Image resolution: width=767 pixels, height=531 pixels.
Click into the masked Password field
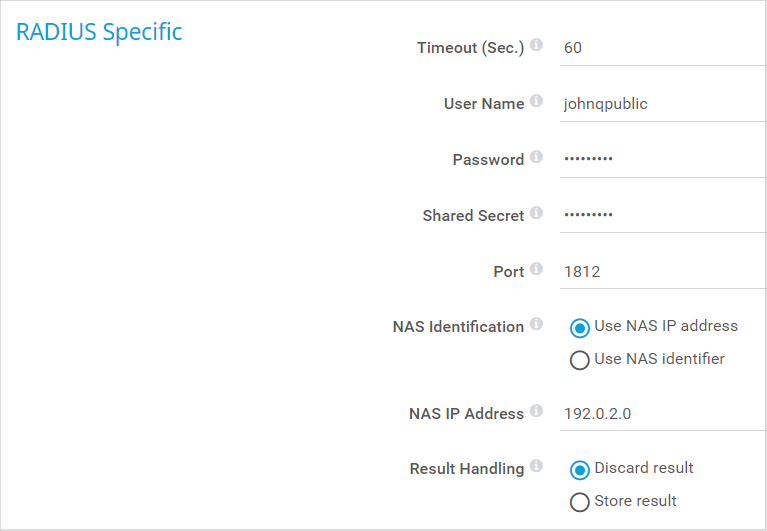coord(663,159)
